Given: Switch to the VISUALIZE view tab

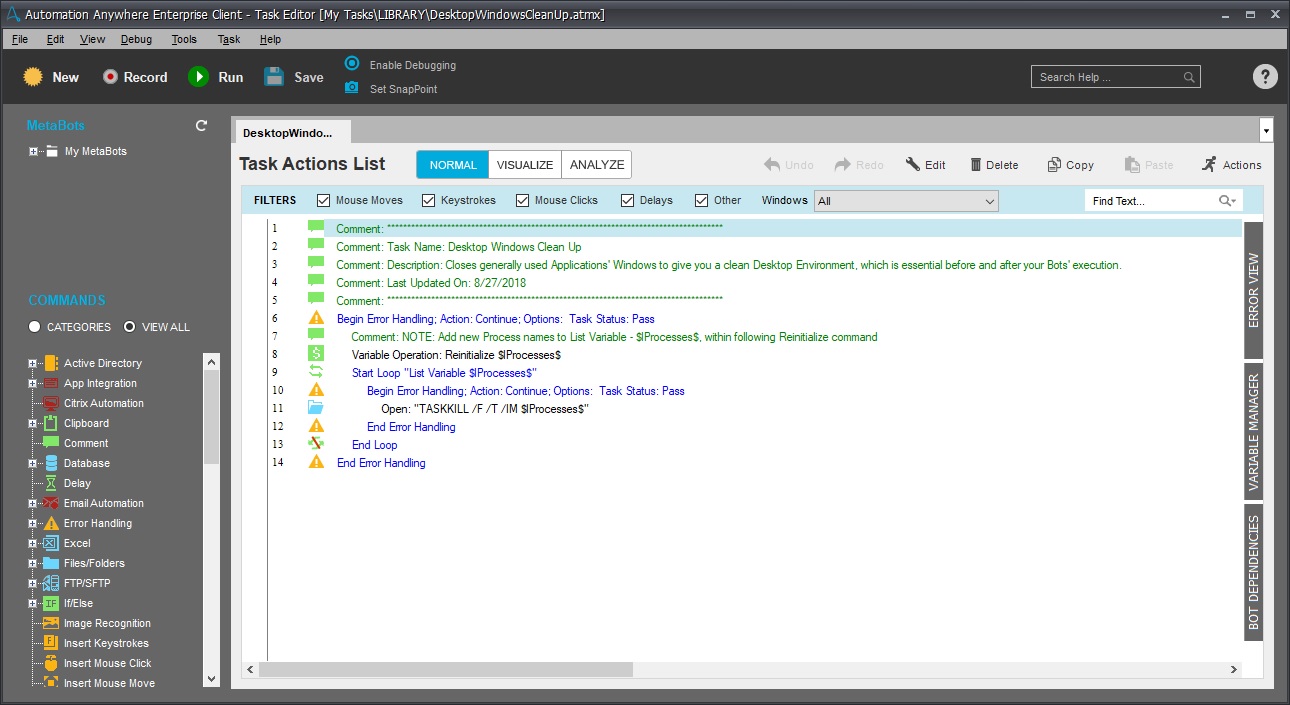Looking at the screenshot, I should 525,165.
